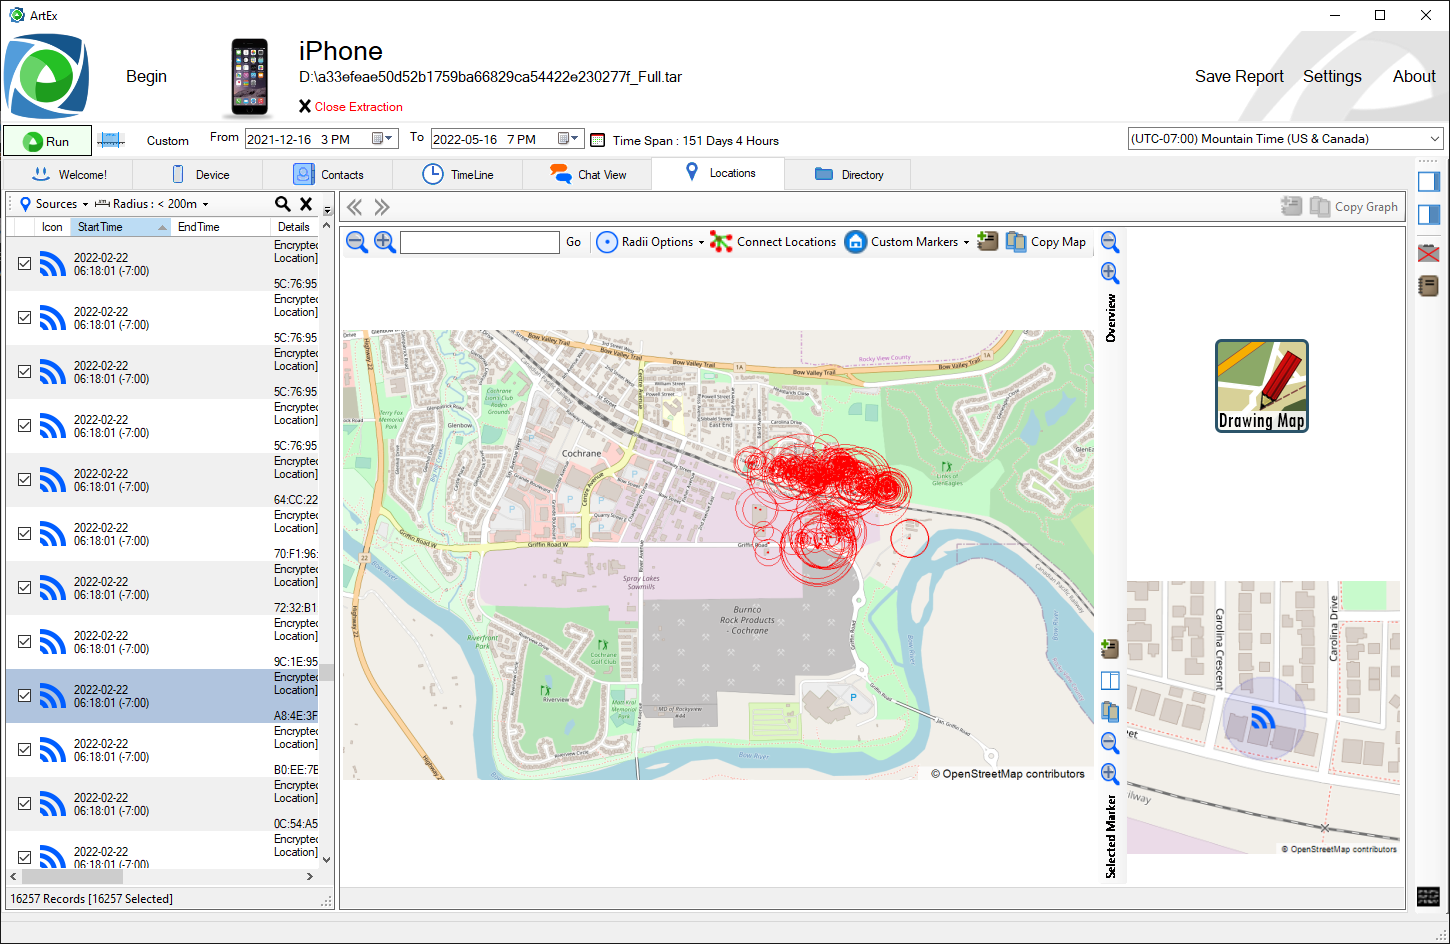Zoom out on the main map
This screenshot has width=1450, height=944.
click(357, 241)
